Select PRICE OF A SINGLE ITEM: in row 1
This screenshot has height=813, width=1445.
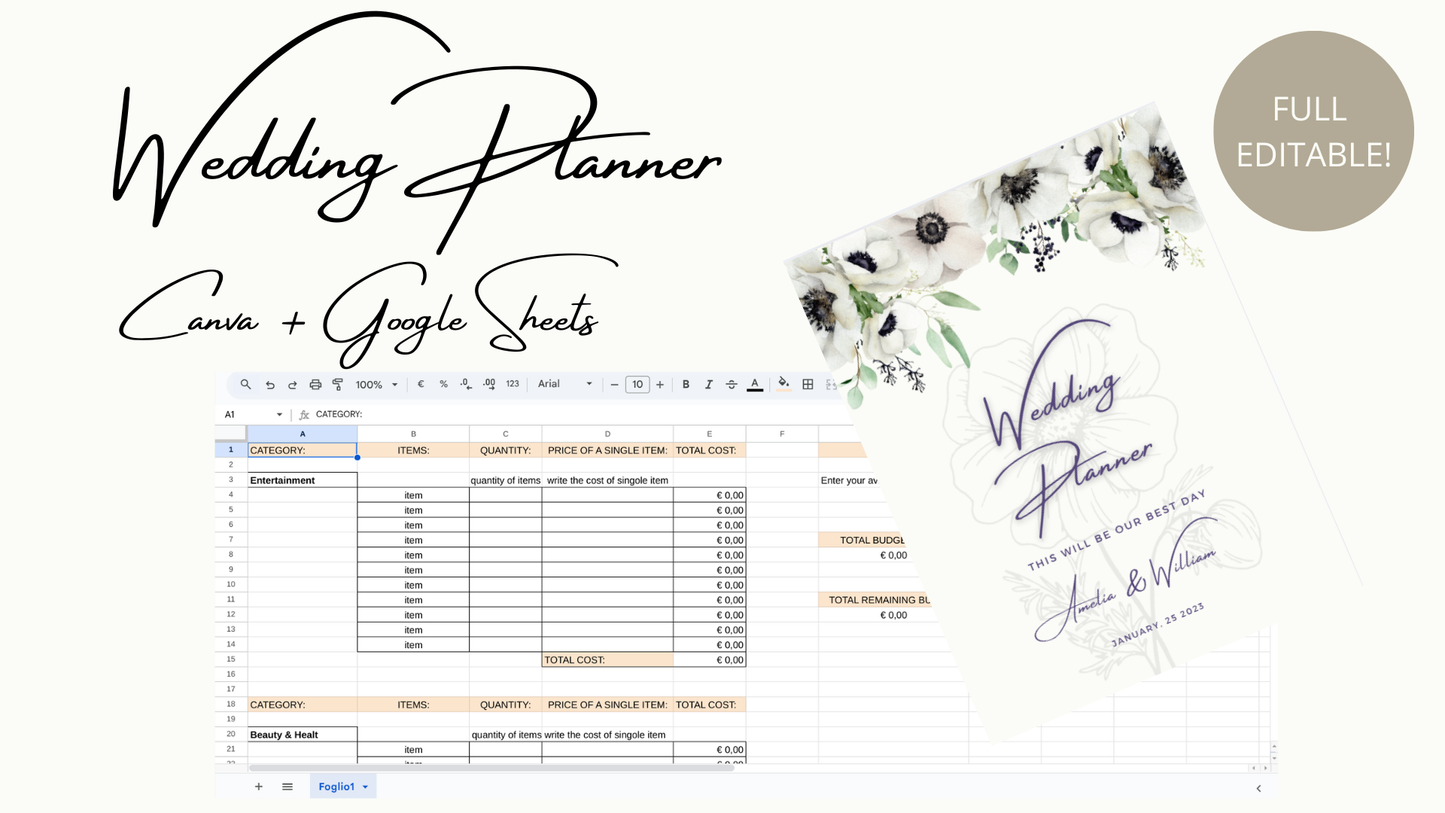(608, 450)
